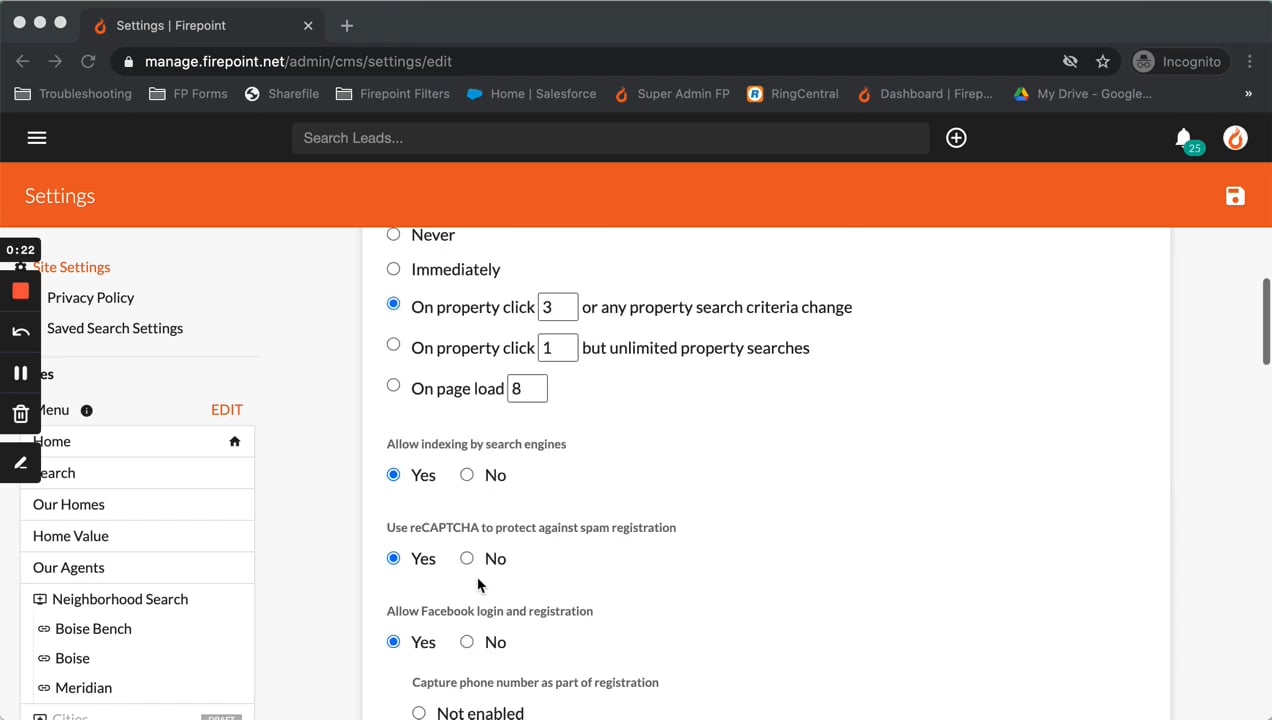Delete recording with trash icon
1272x720 pixels.
[20, 414]
